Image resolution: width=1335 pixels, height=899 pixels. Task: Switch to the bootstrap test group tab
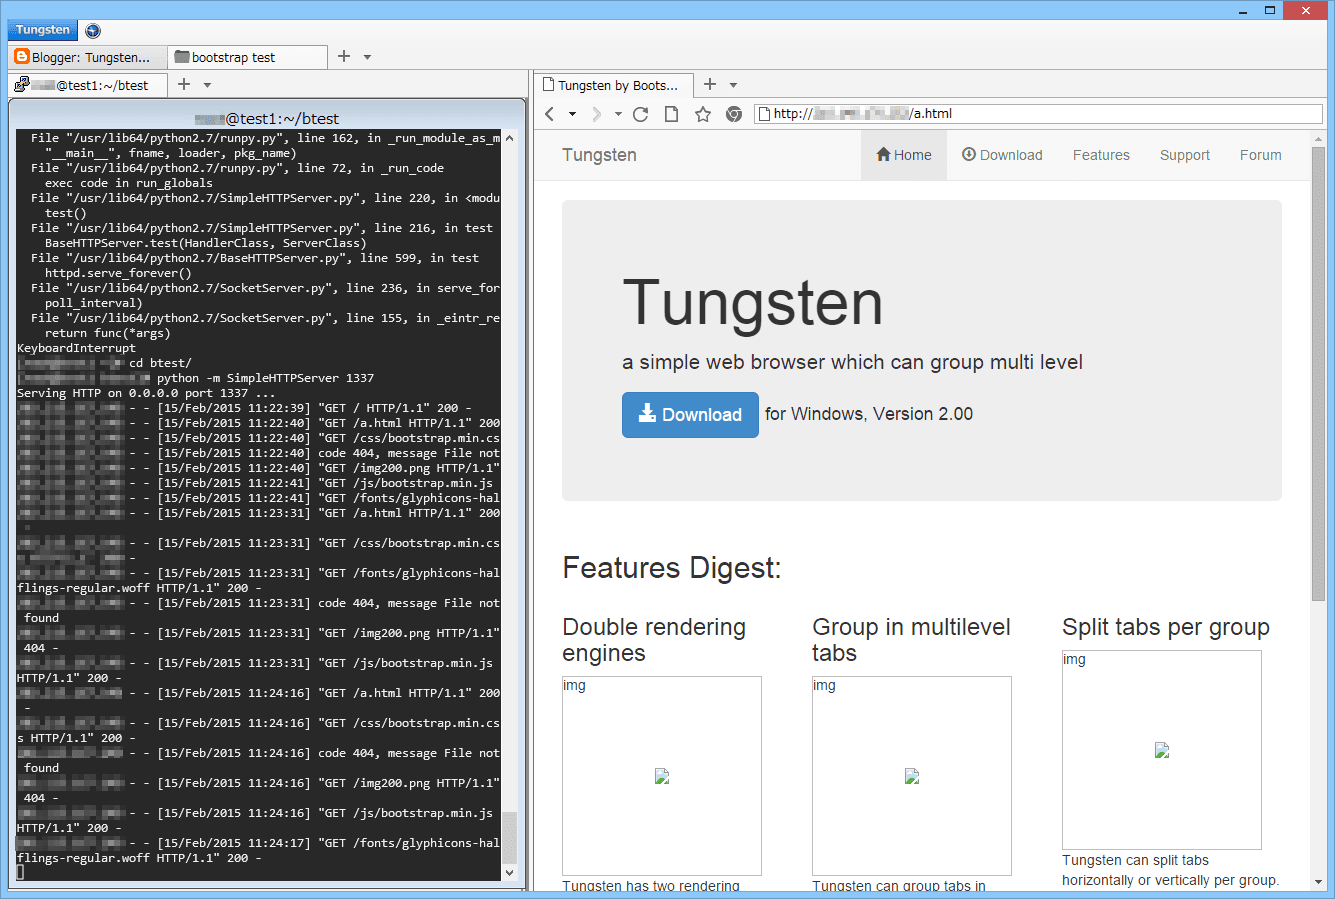click(x=248, y=57)
